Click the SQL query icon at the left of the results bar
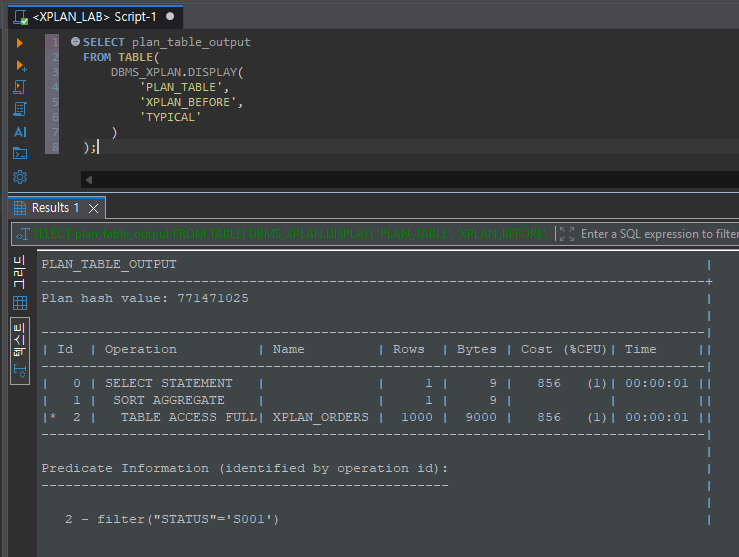The image size is (739, 557). click(23, 234)
